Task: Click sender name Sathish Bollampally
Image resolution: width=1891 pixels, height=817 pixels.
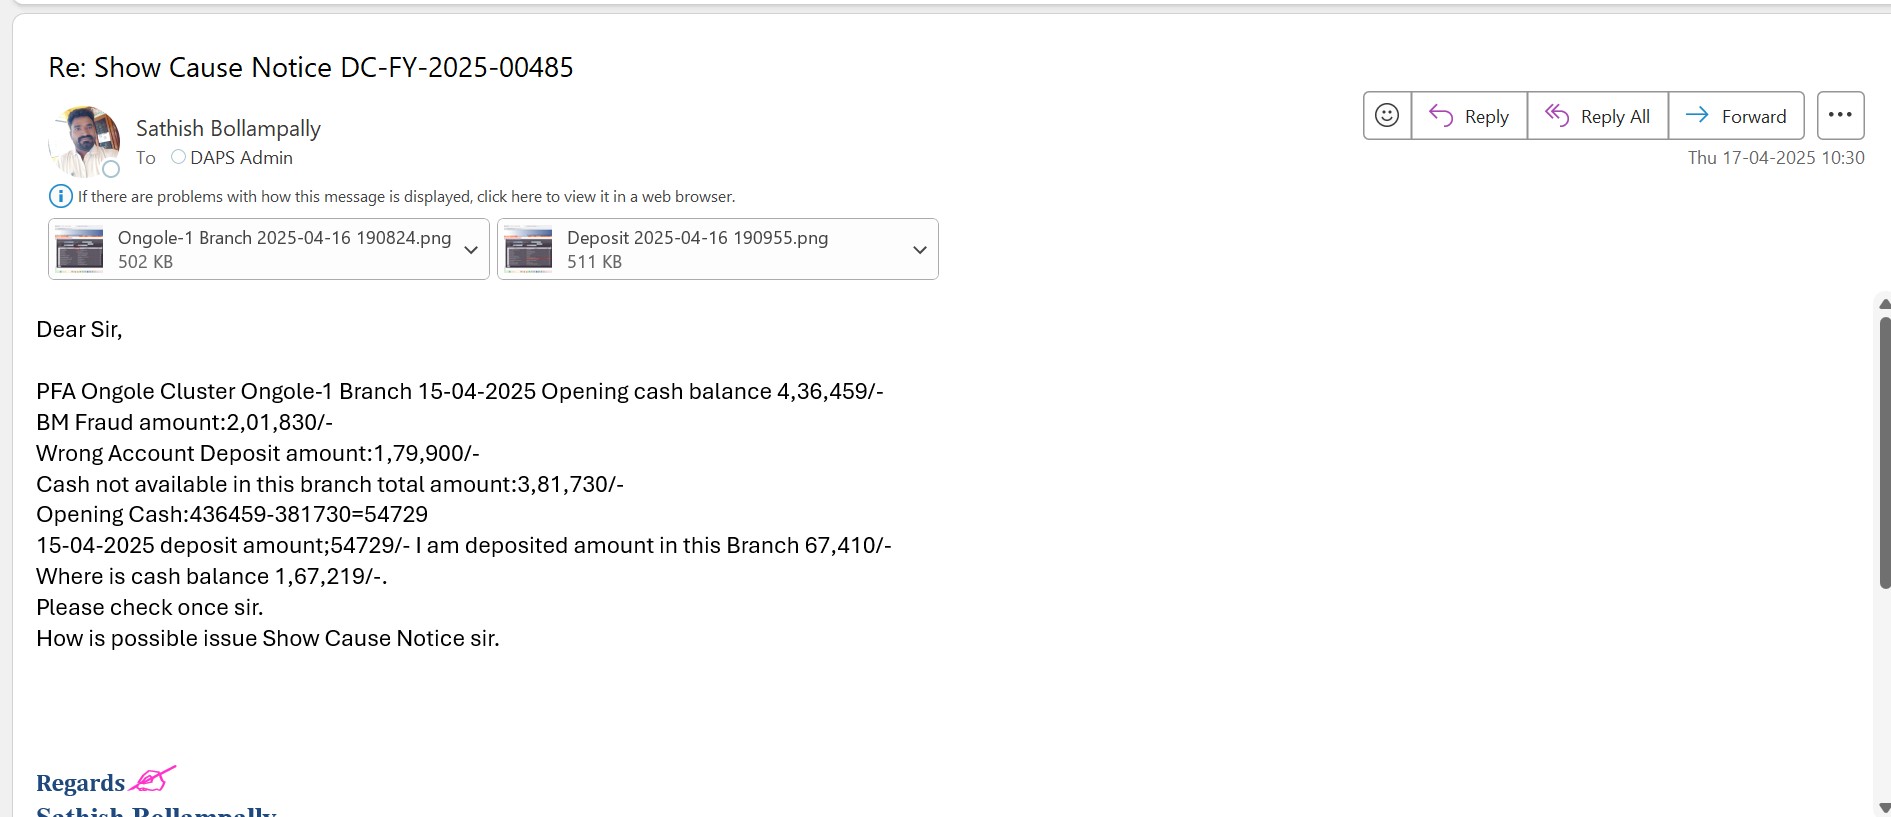Action: [x=228, y=128]
